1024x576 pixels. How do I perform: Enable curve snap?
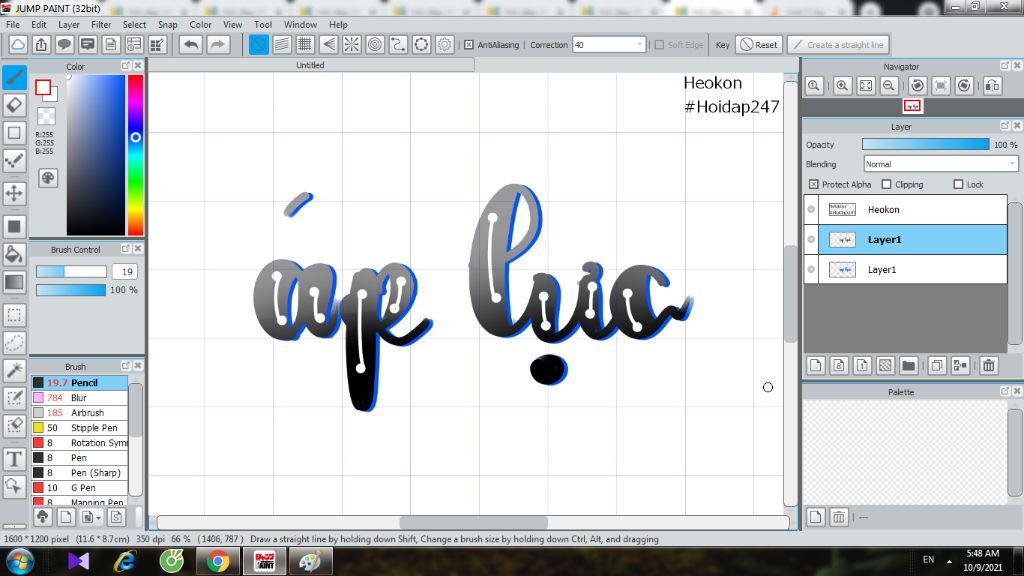[398, 44]
